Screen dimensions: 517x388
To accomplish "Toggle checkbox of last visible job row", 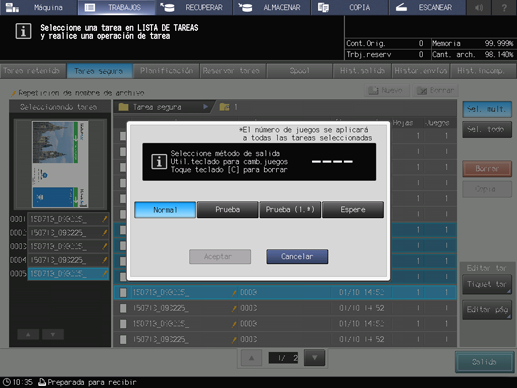I will [x=123, y=339].
